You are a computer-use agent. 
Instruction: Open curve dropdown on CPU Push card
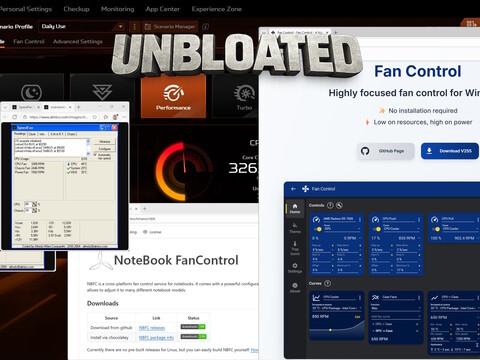[x=401, y=228]
